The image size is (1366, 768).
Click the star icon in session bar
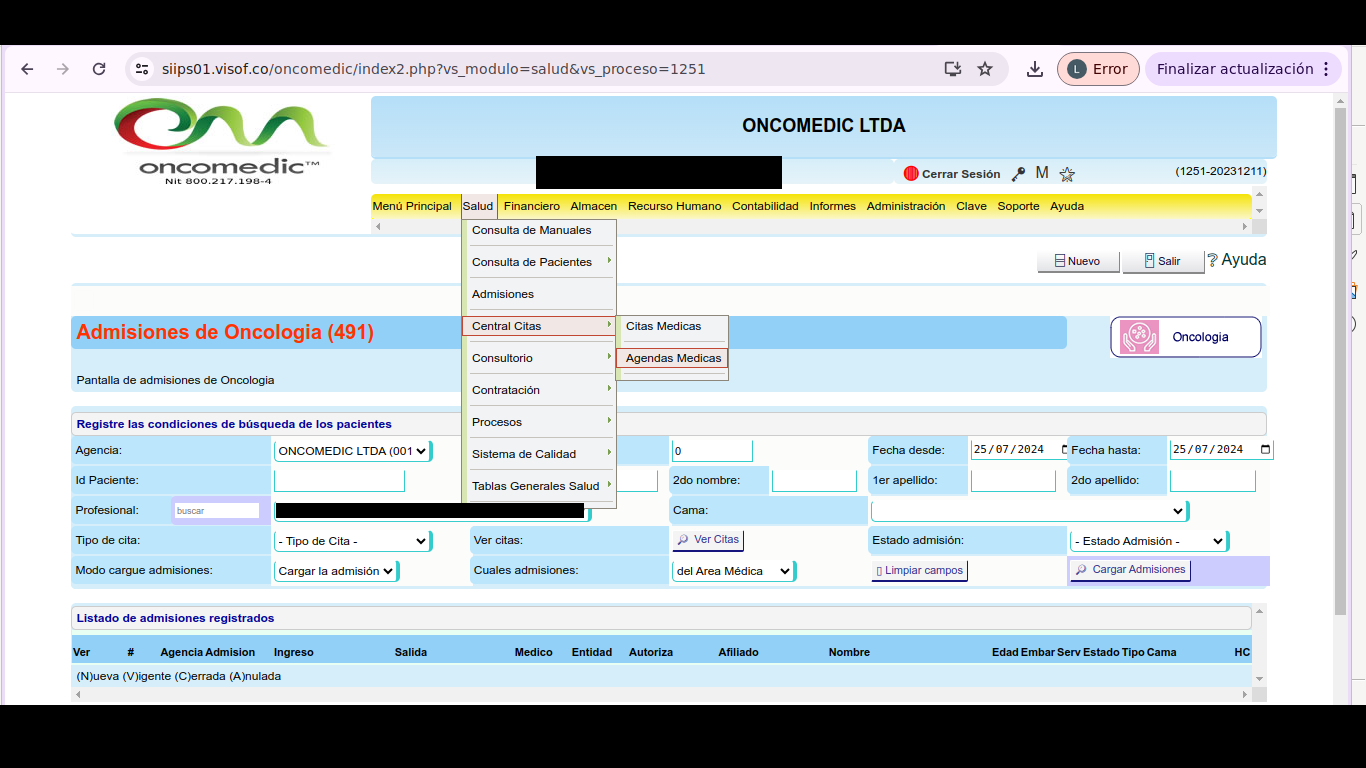click(1067, 174)
